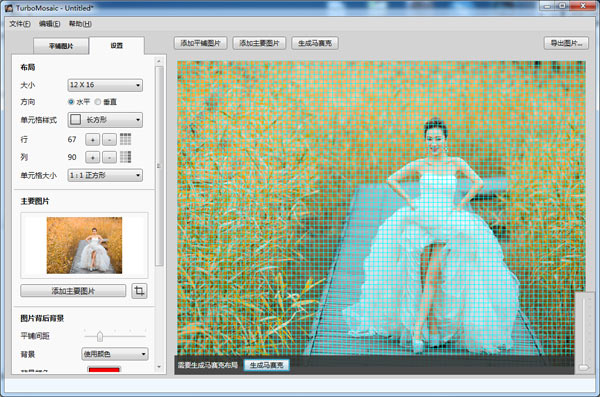
Task: Click the grid icon in the 列 row
Action: click(x=126, y=157)
